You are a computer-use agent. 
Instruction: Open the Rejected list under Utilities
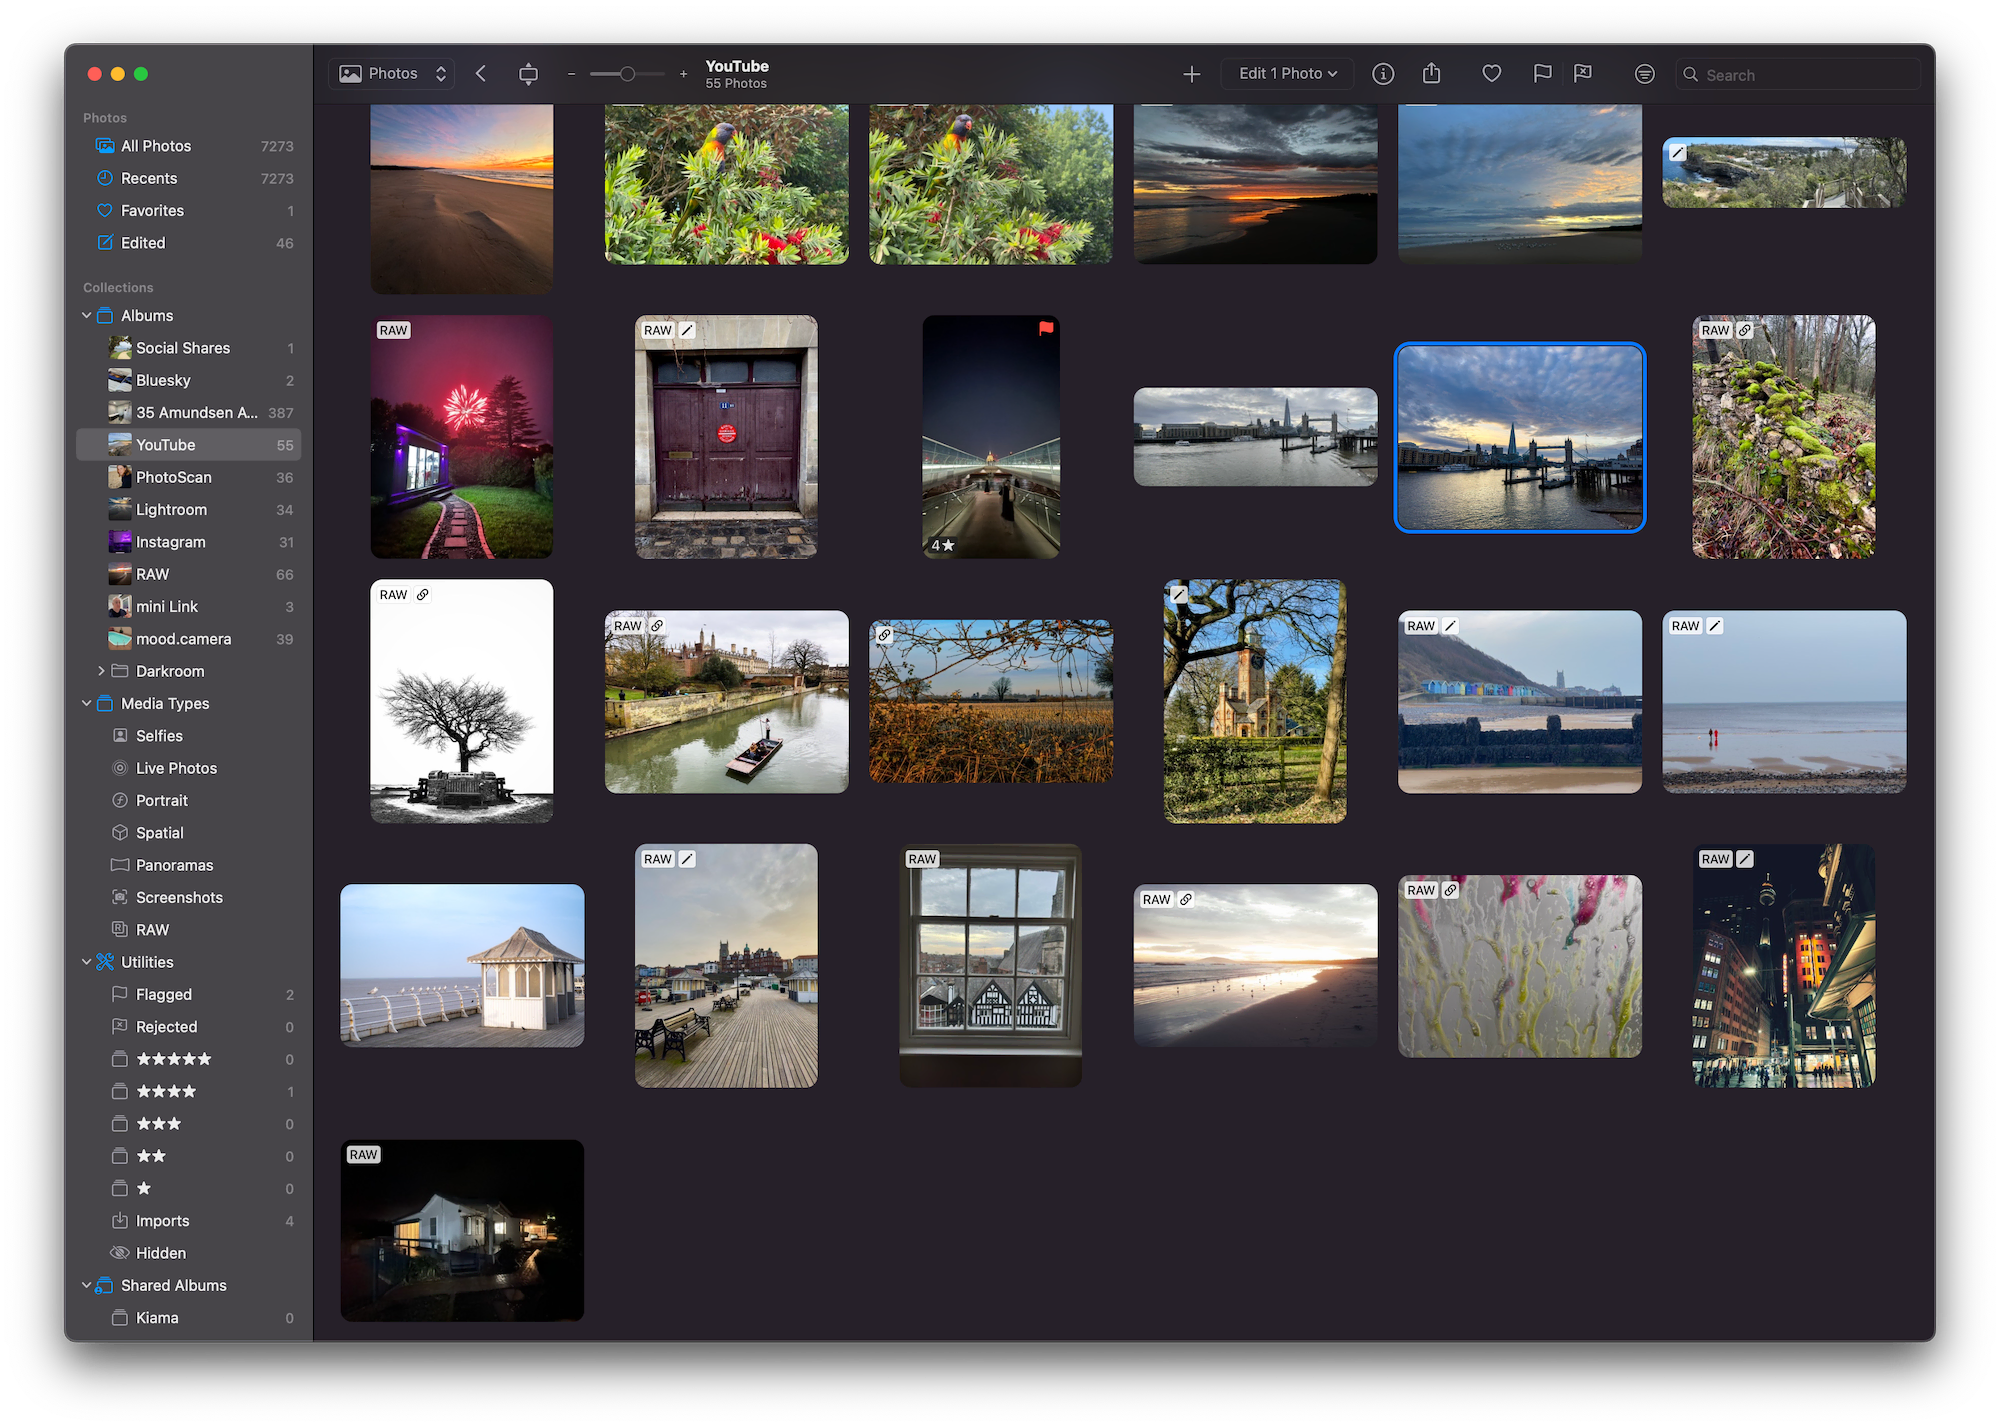(x=165, y=1026)
